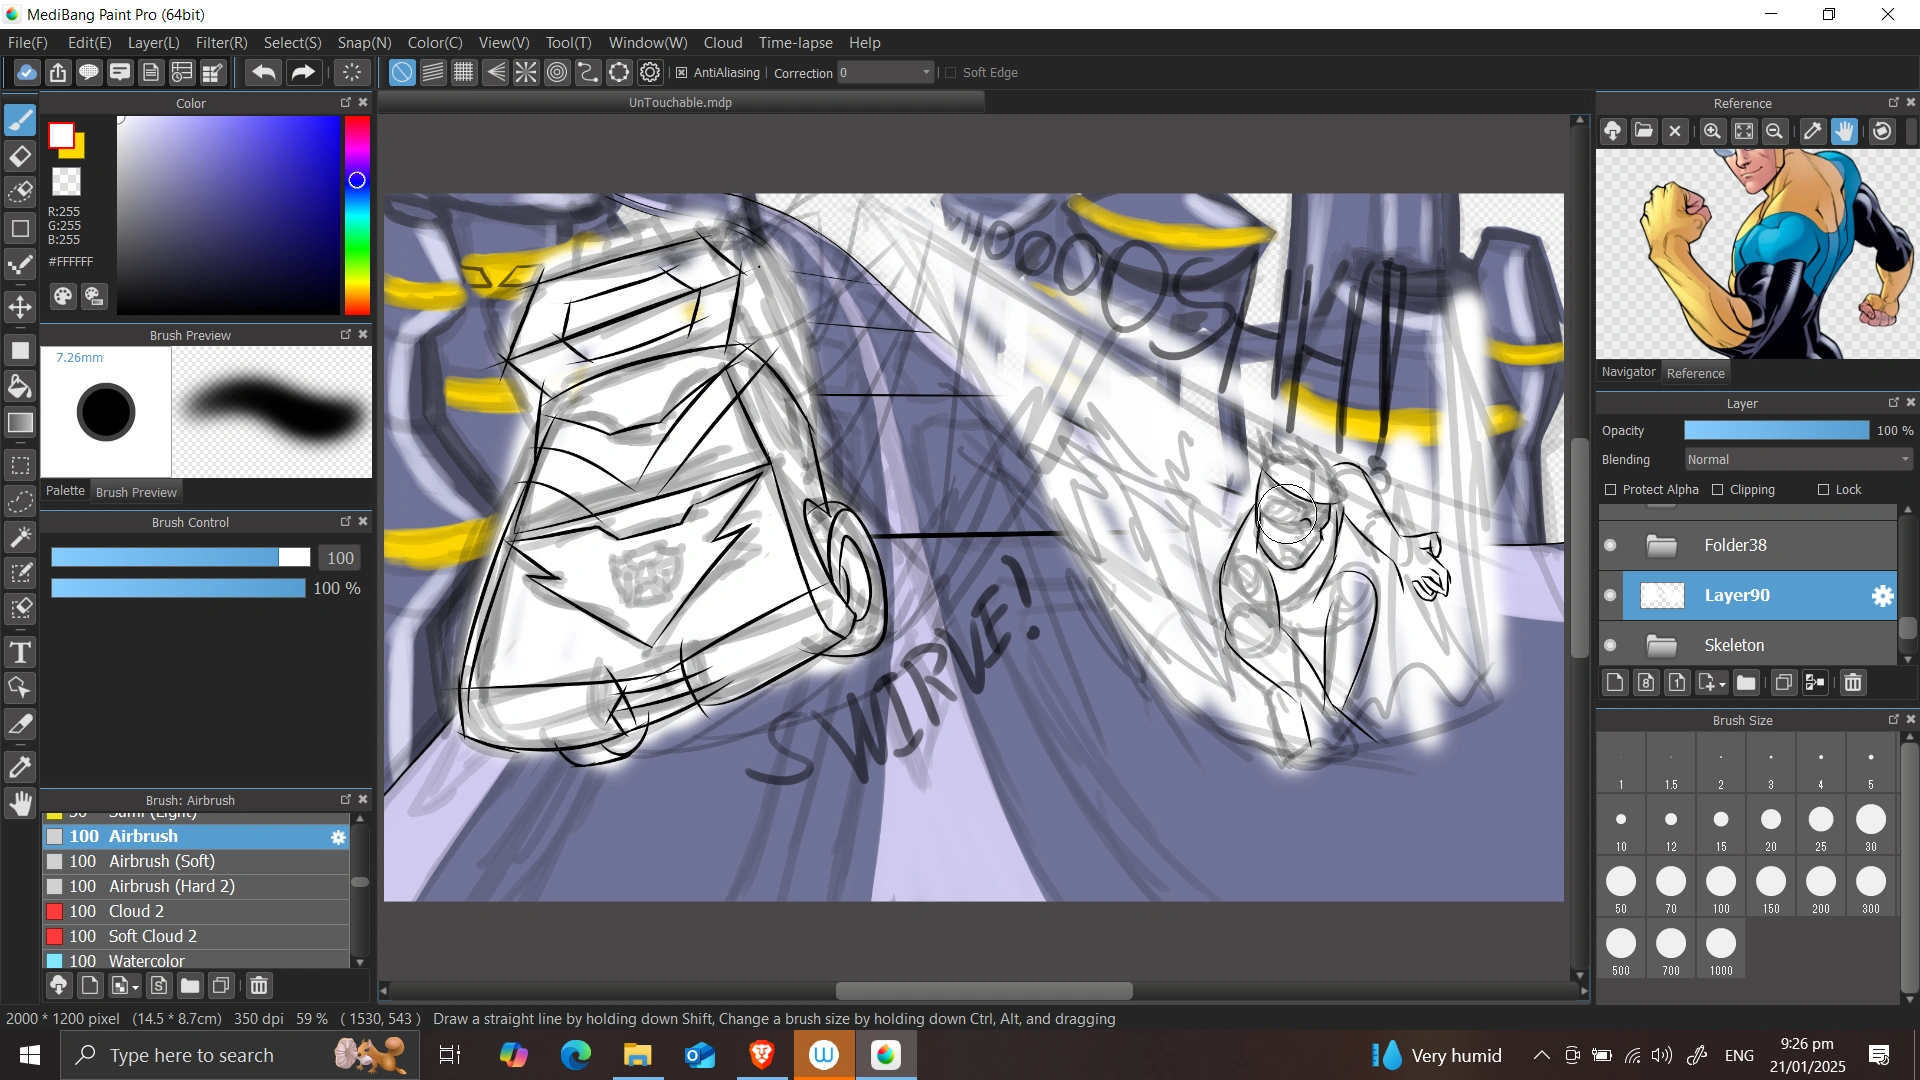Hide the Skeleton folder visibility toggle
Image resolution: width=1920 pixels, height=1080 pixels.
pos(1610,645)
